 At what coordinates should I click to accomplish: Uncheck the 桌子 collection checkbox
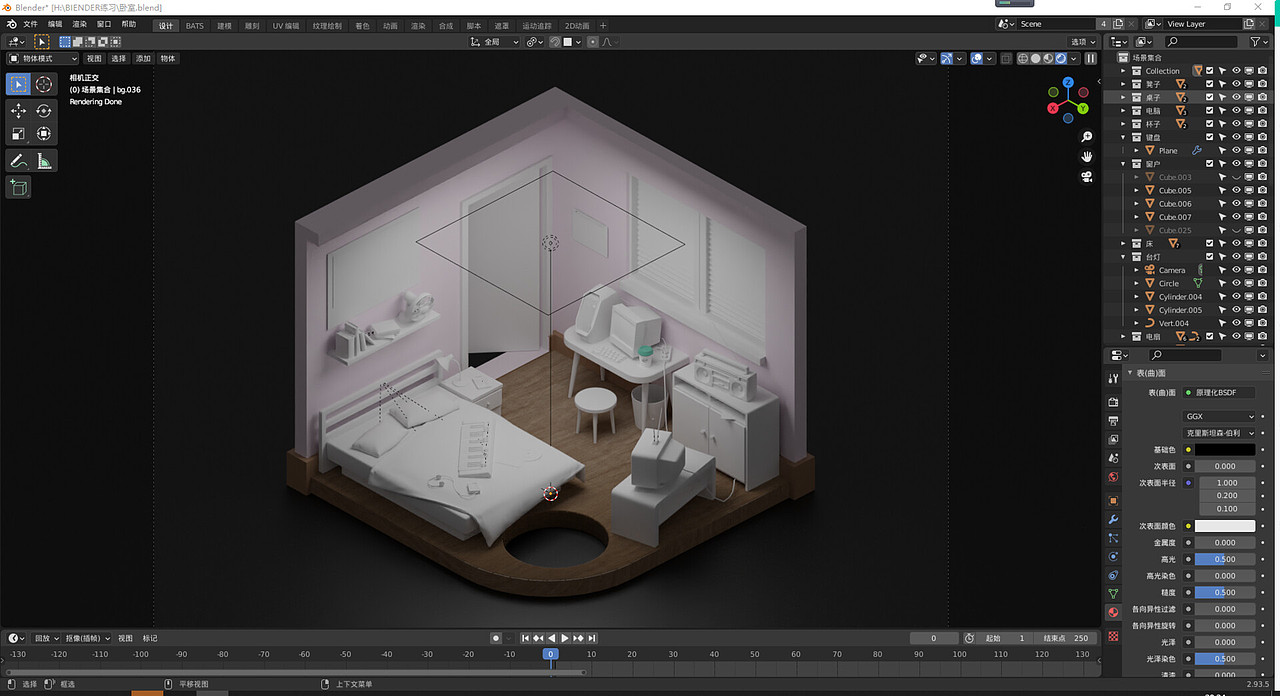pos(1209,98)
